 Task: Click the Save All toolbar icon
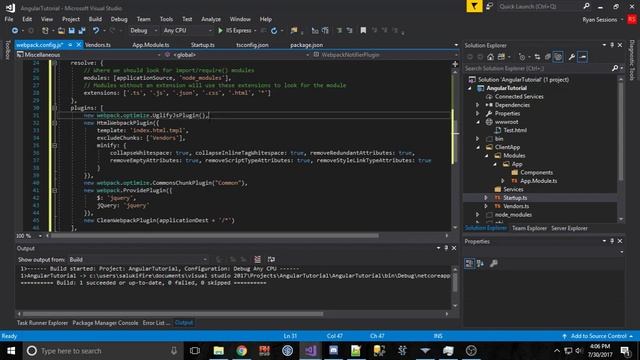(82, 31)
